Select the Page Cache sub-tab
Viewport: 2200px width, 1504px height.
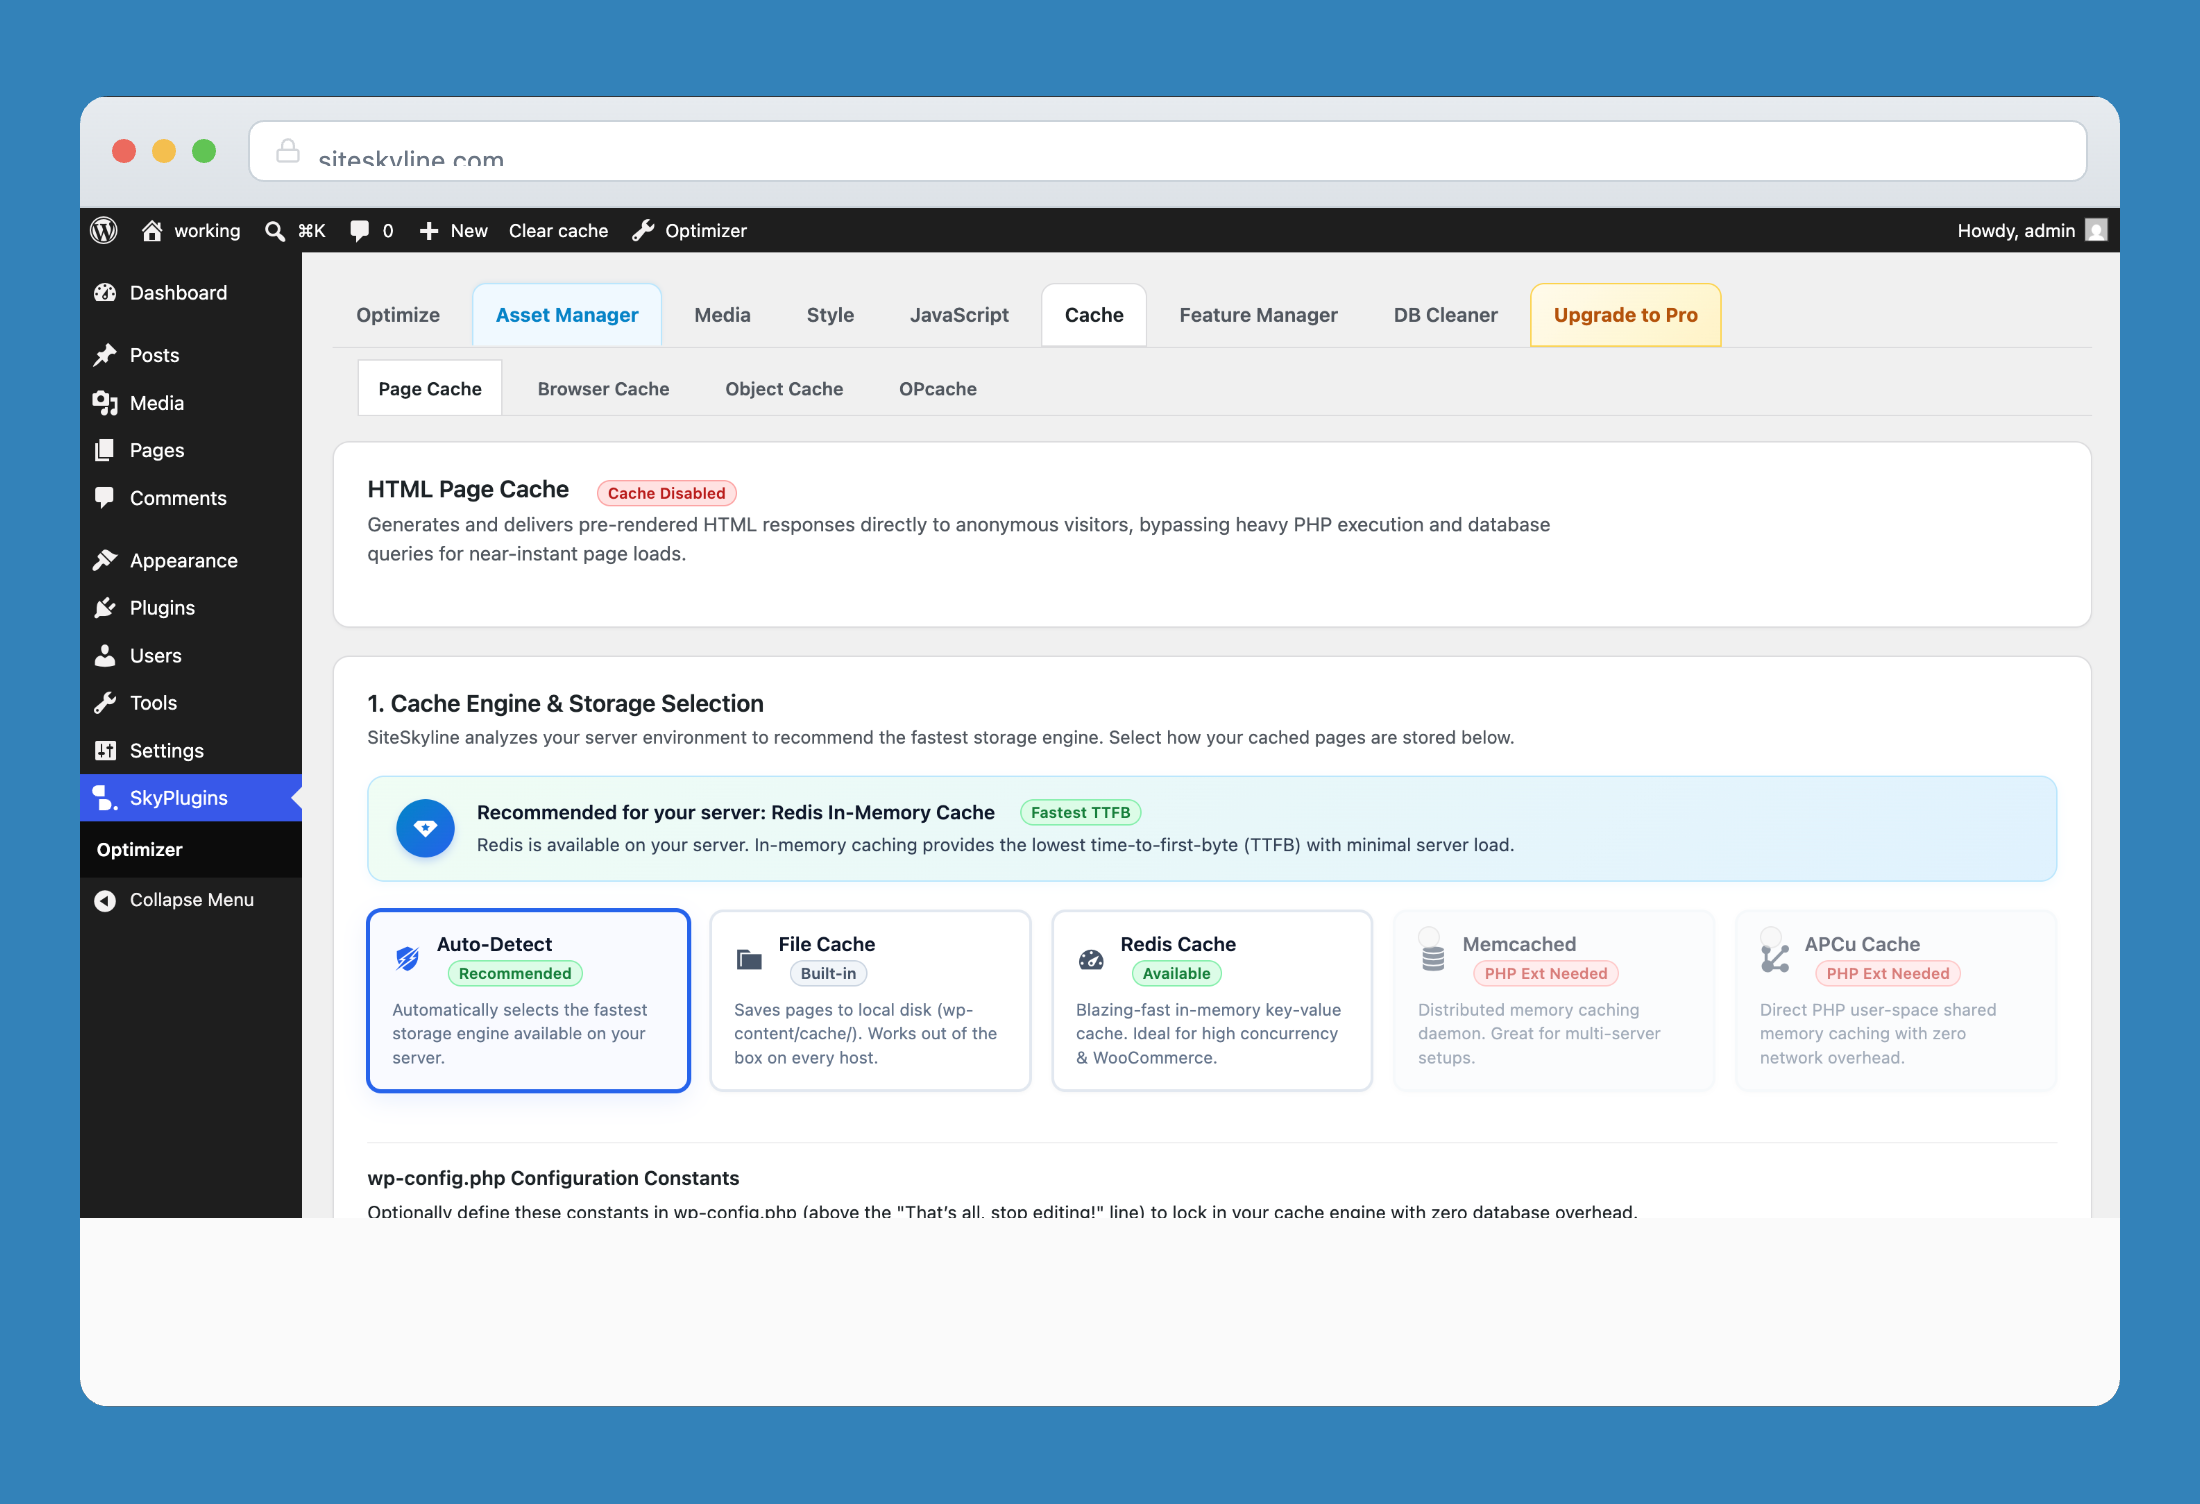point(430,389)
